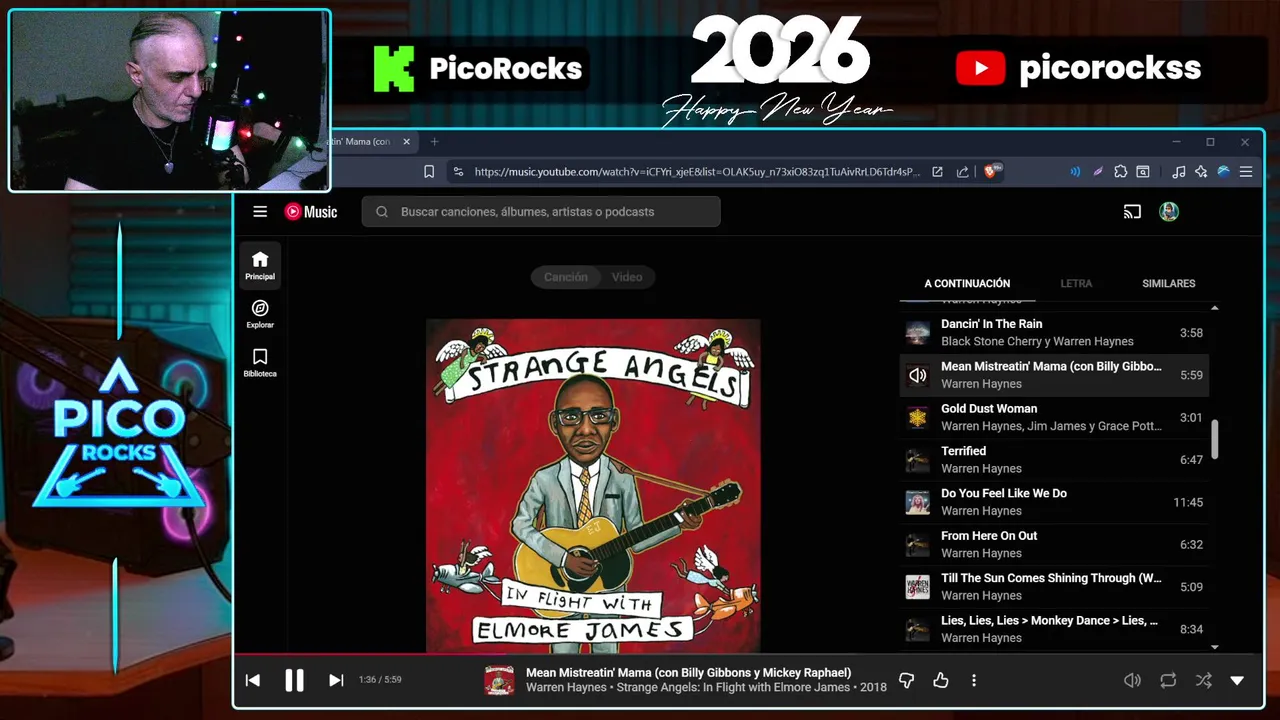Pause the playing song
Image resolution: width=1280 pixels, height=720 pixels.
click(x=294, y=680)
